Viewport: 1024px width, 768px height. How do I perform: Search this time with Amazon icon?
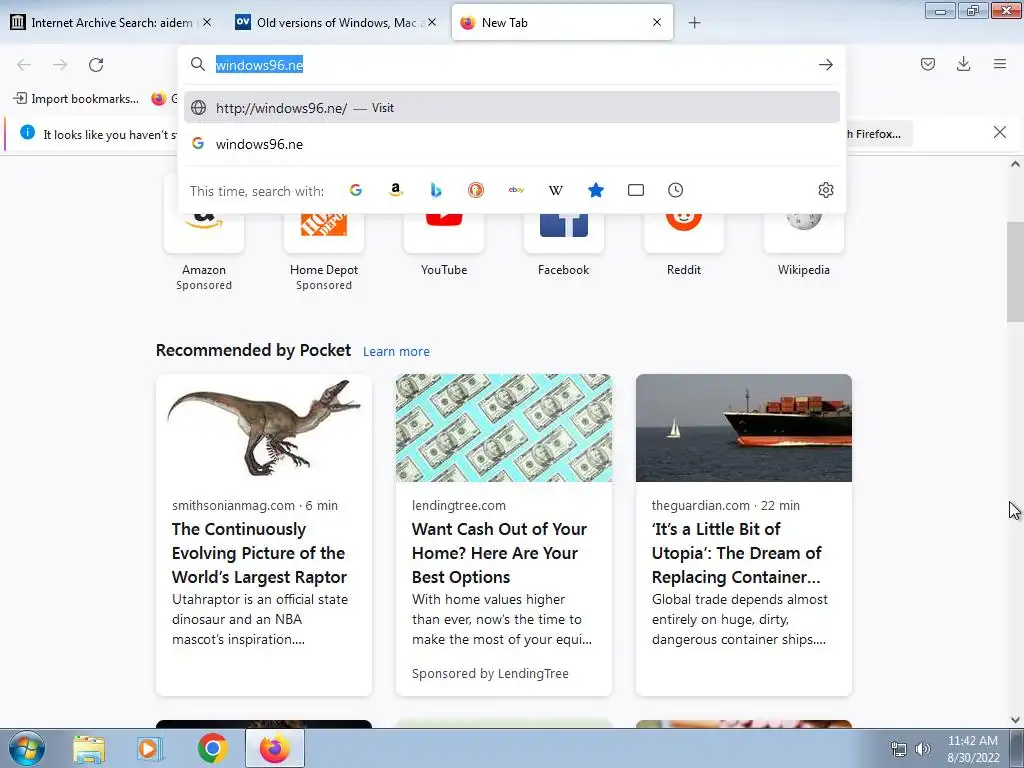[396, 190]
